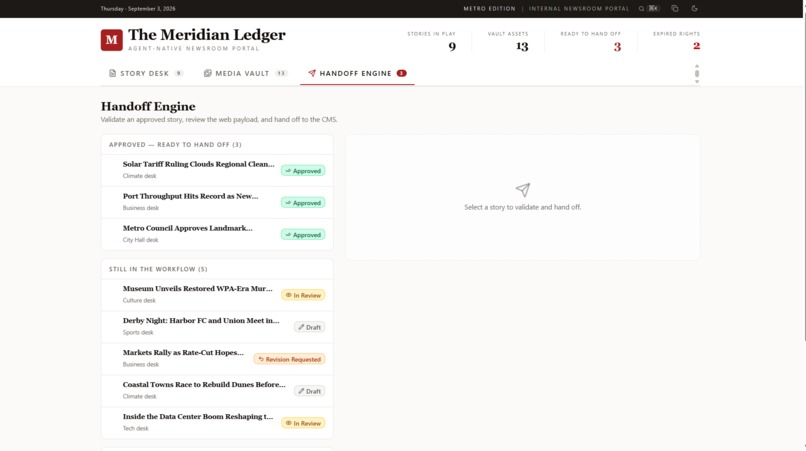Click the Handoff Engine page heading

pyautogui.click(x=148, y=106)
